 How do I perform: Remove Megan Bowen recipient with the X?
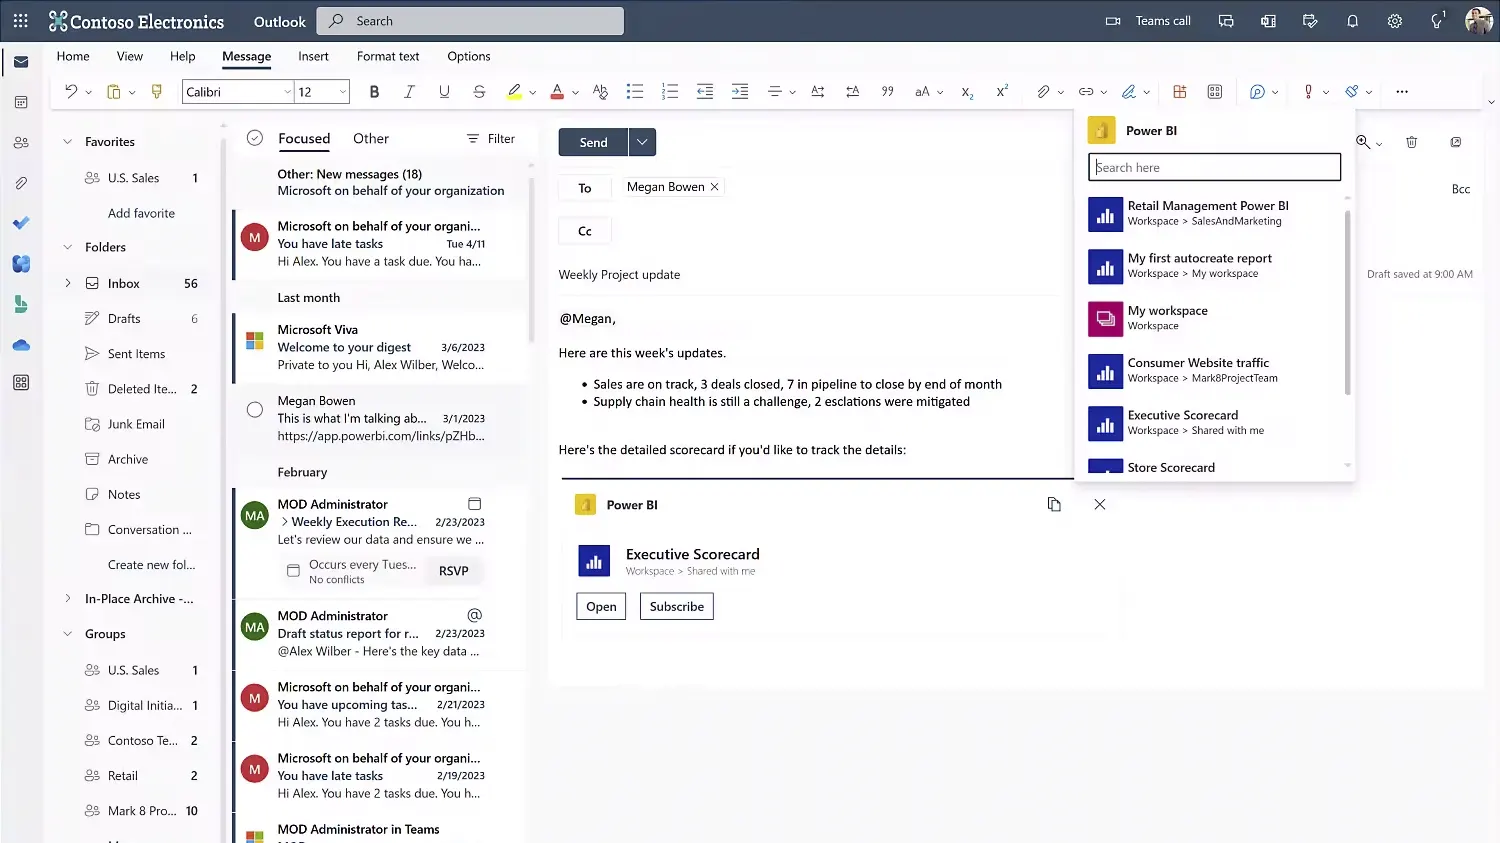[714, 187]
